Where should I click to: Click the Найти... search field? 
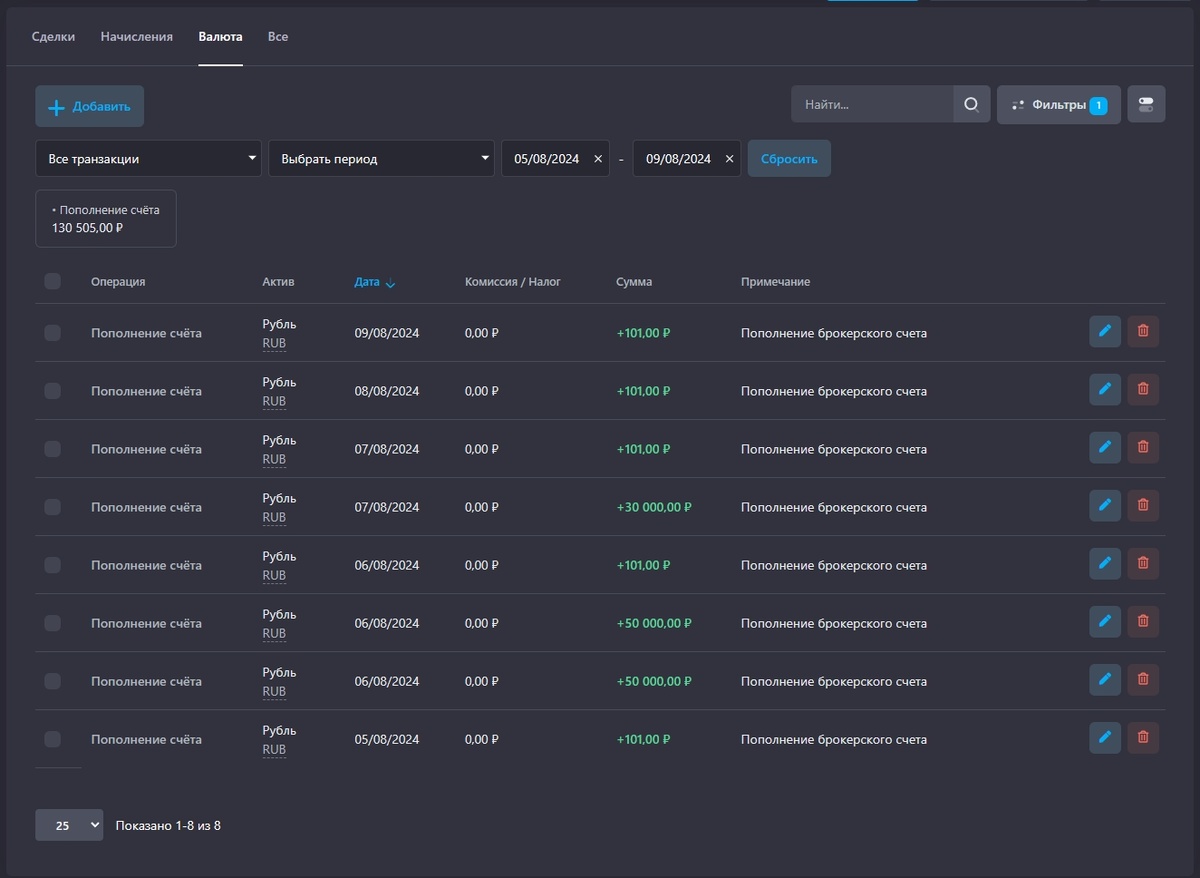[872, 104]
